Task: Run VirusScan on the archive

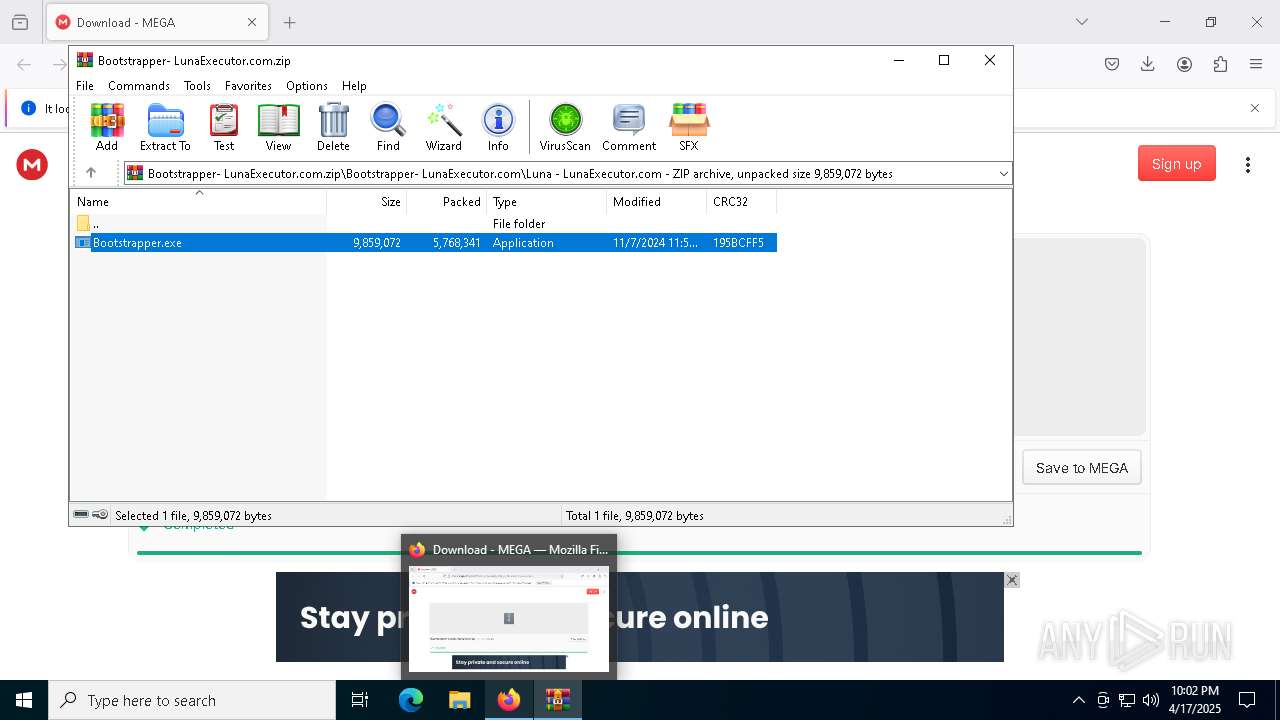Action: [x=565, y=127]
